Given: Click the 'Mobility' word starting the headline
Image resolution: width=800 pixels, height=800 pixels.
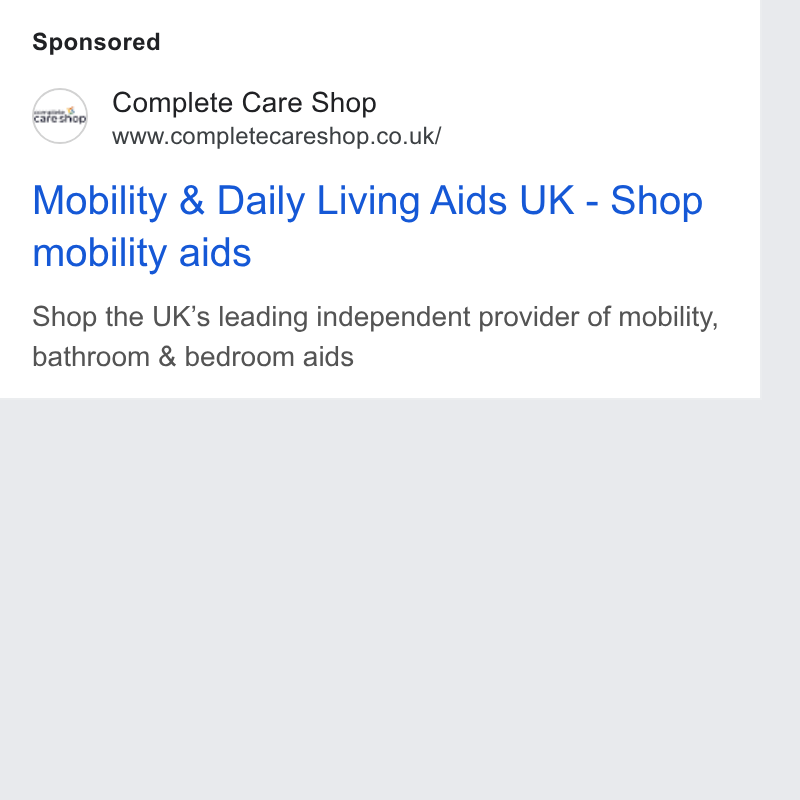Looking at the screenshot, I should pos(100,201).
